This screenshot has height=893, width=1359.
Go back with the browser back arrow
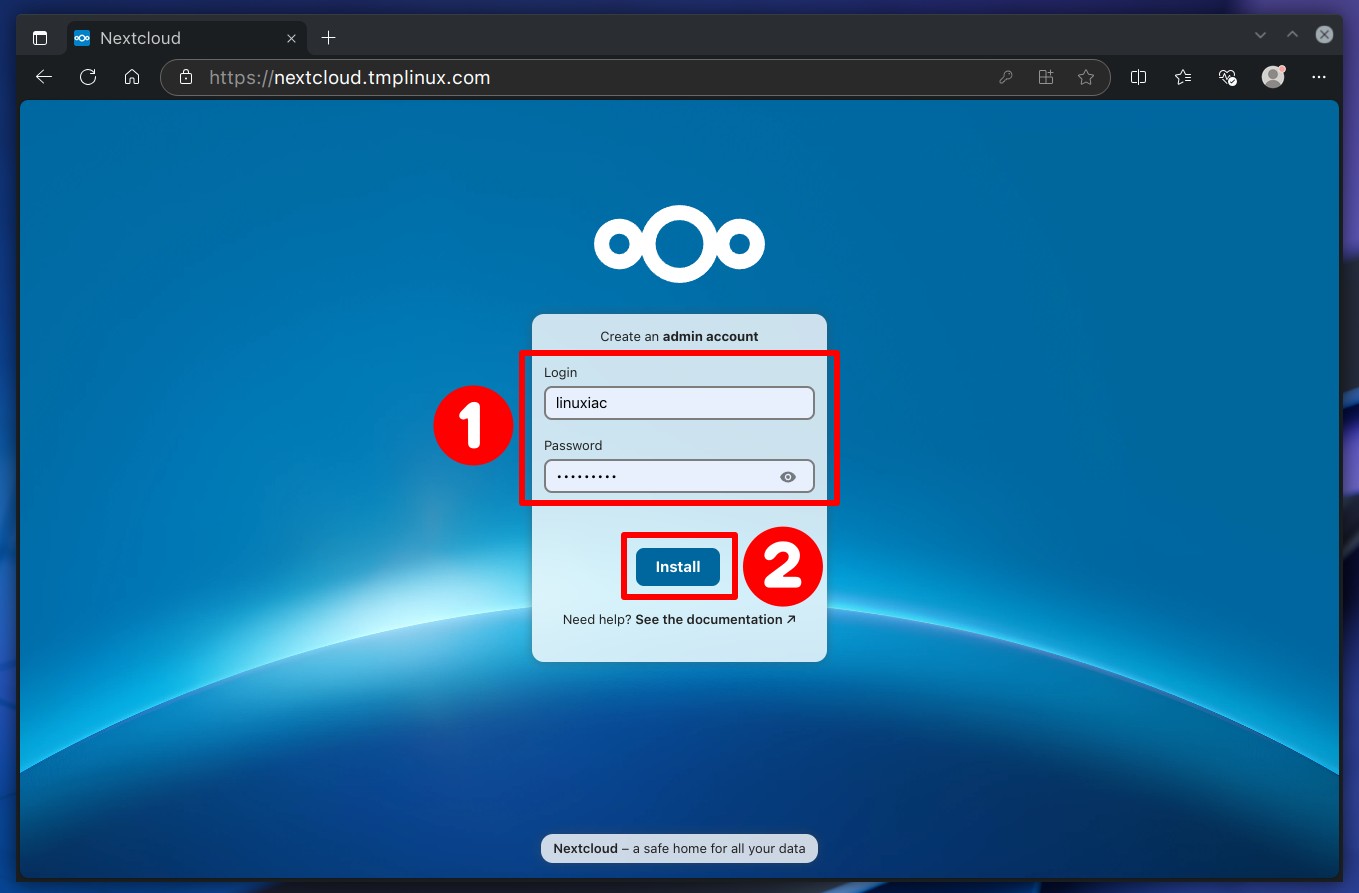point(44,77)
